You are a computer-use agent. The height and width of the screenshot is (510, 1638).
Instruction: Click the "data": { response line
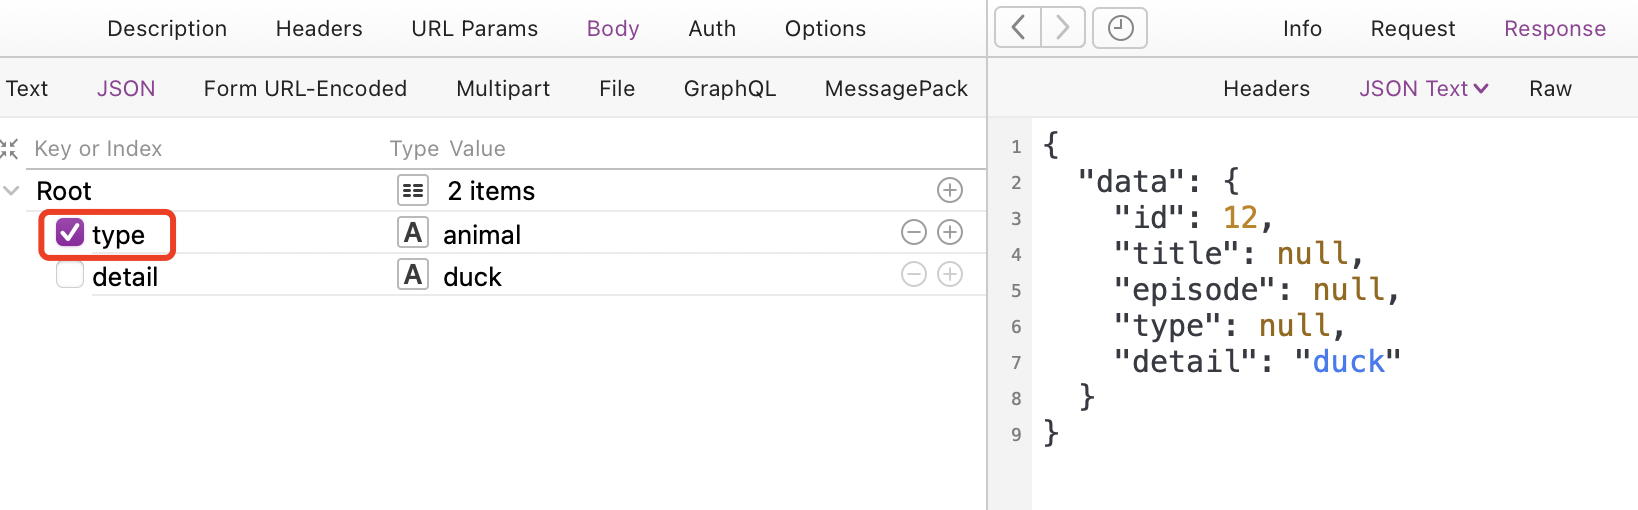tap(1159, 181)
